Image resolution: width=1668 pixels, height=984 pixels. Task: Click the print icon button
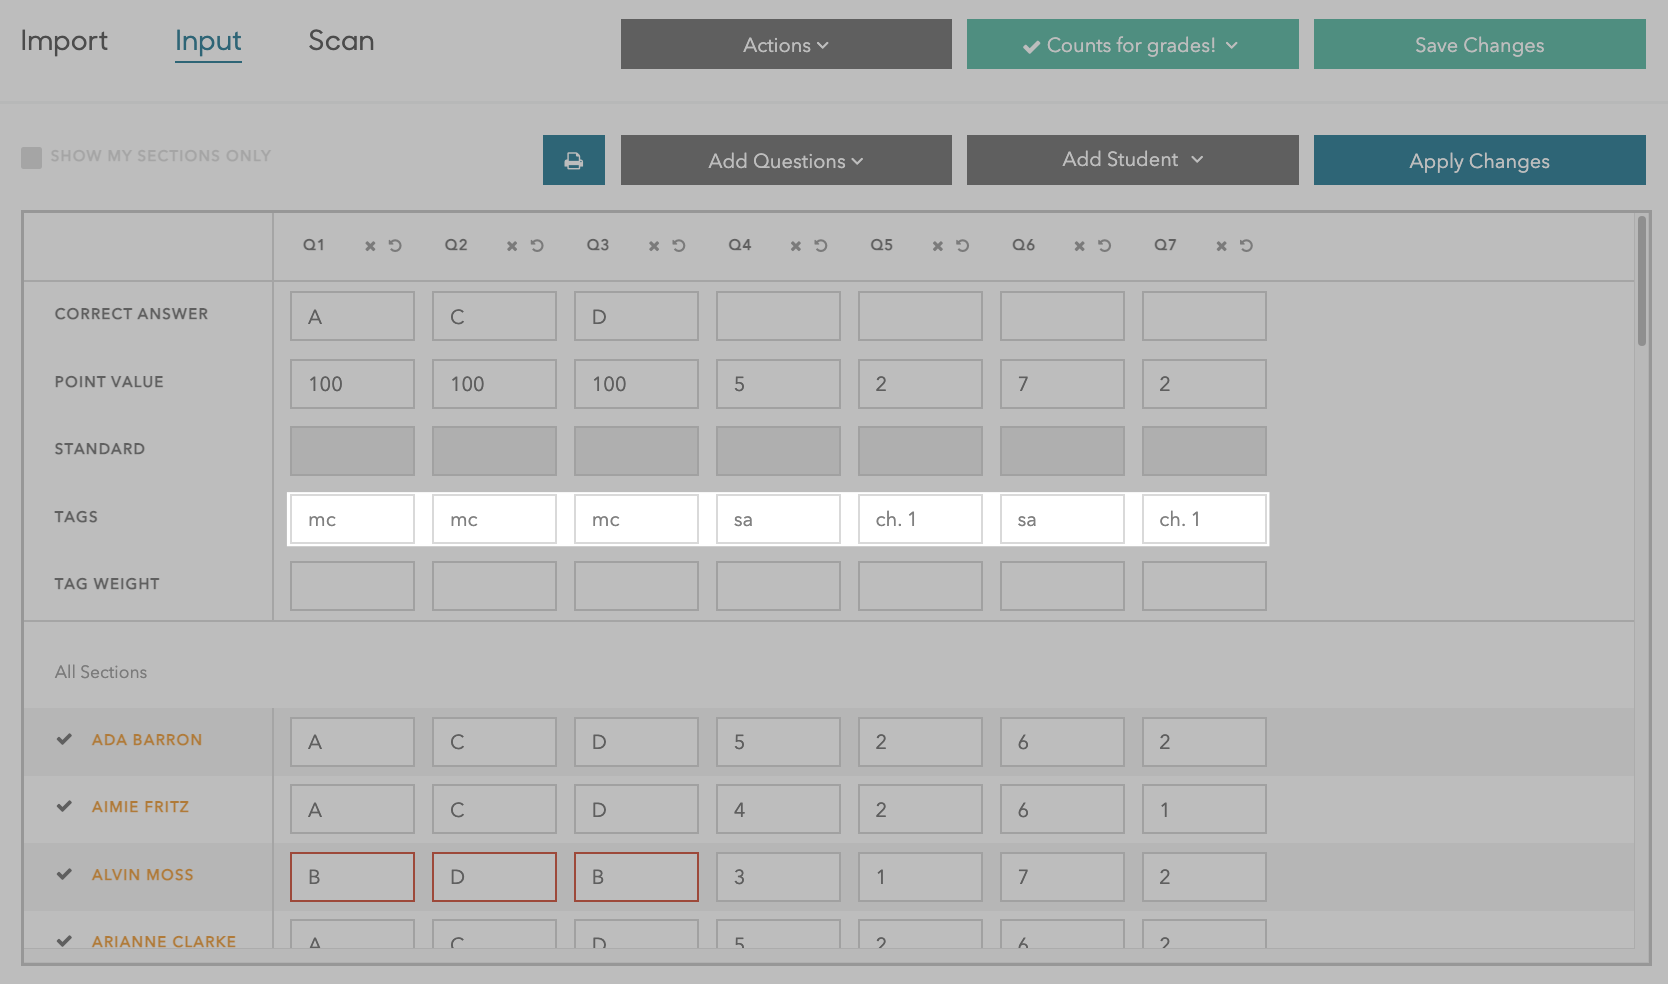[x=573, y=160]
